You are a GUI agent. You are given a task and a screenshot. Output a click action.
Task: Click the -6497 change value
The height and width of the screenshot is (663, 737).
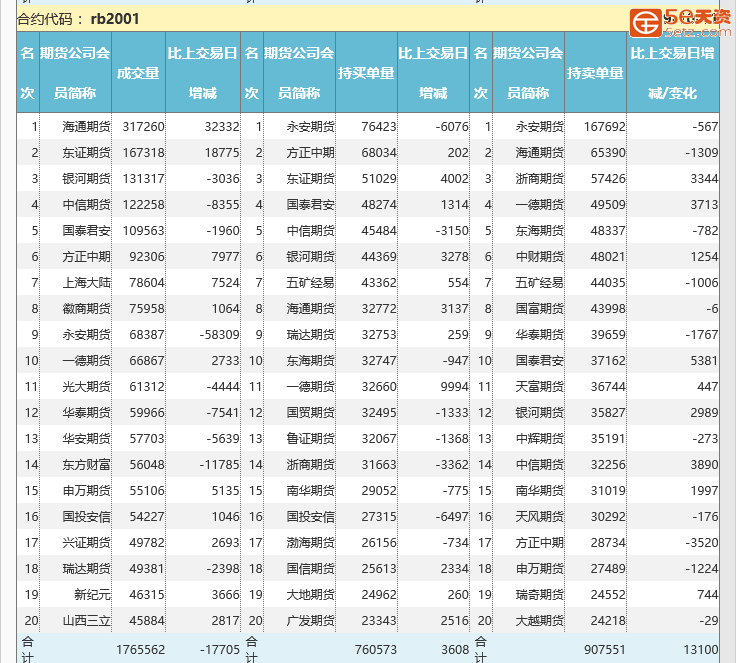452,517
